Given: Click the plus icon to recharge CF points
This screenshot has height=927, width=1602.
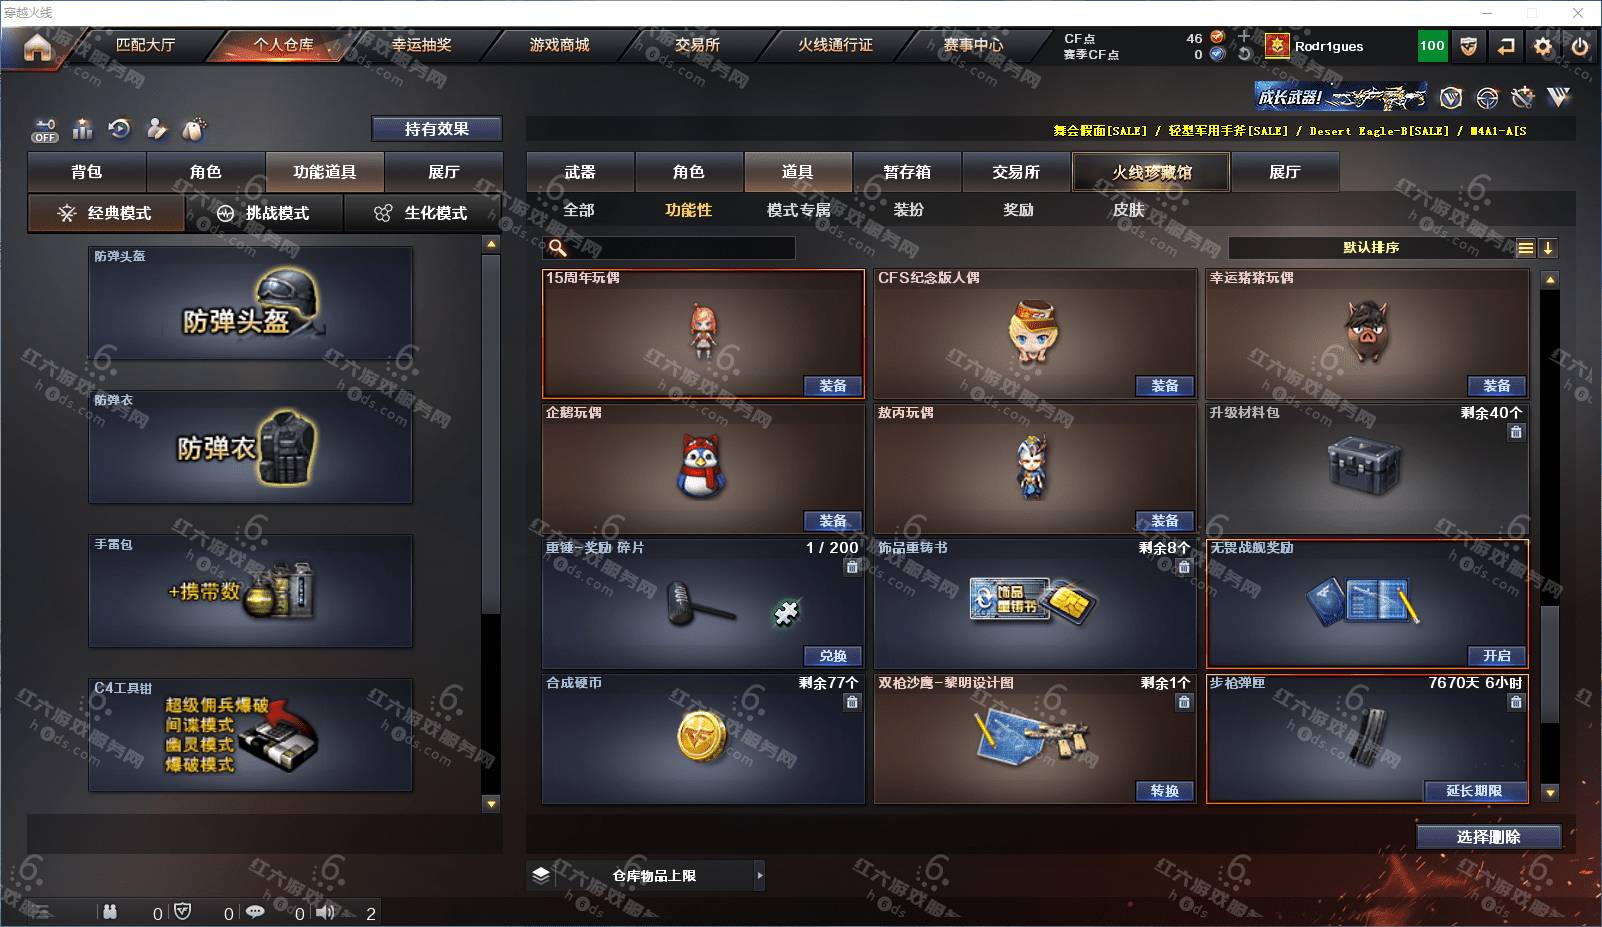Looking at the screenshot, I should coord(1244,37).
